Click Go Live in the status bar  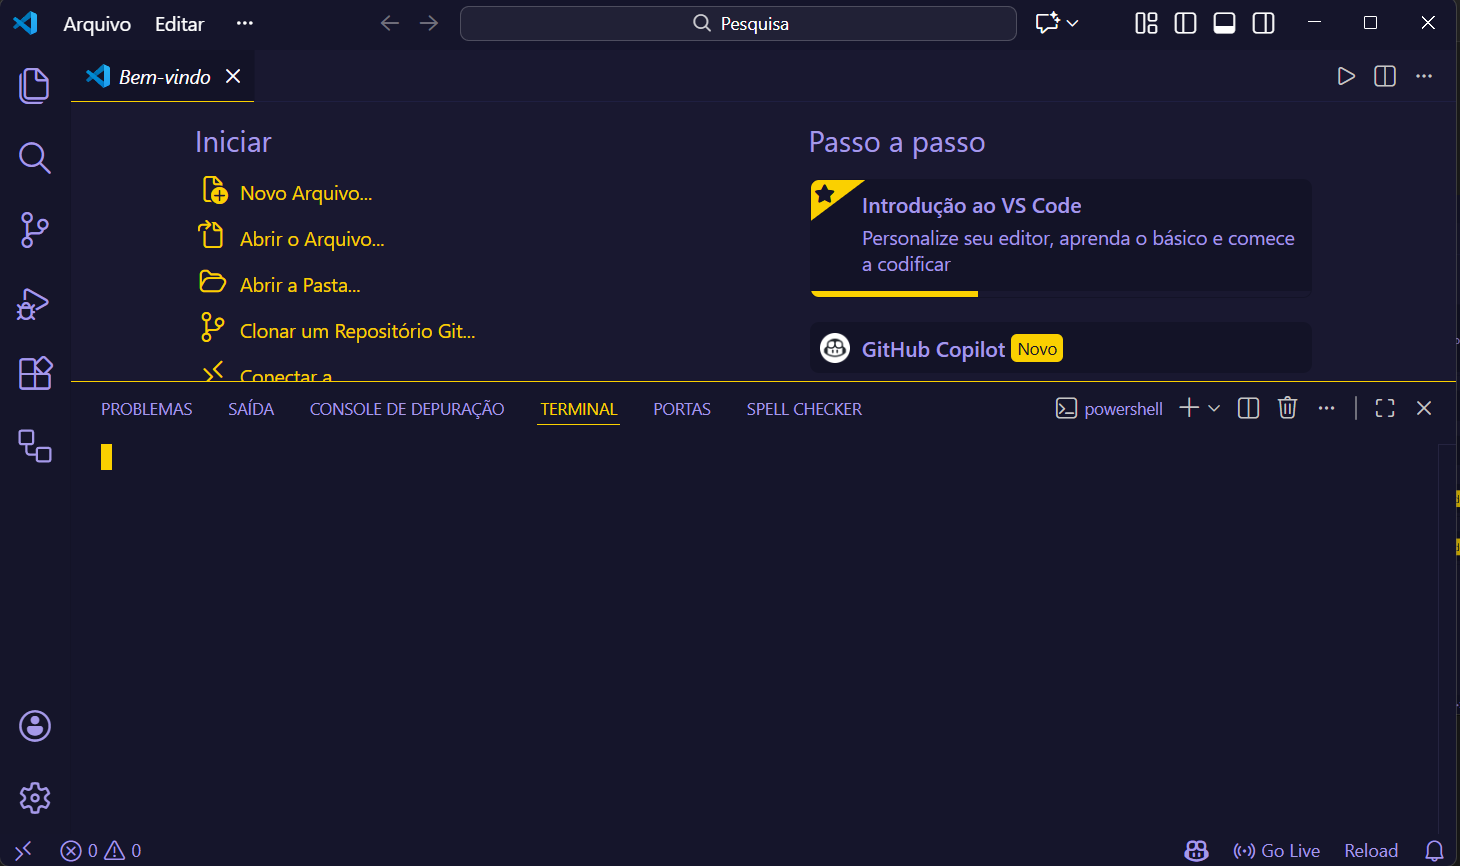click(x=1277, y=851)
